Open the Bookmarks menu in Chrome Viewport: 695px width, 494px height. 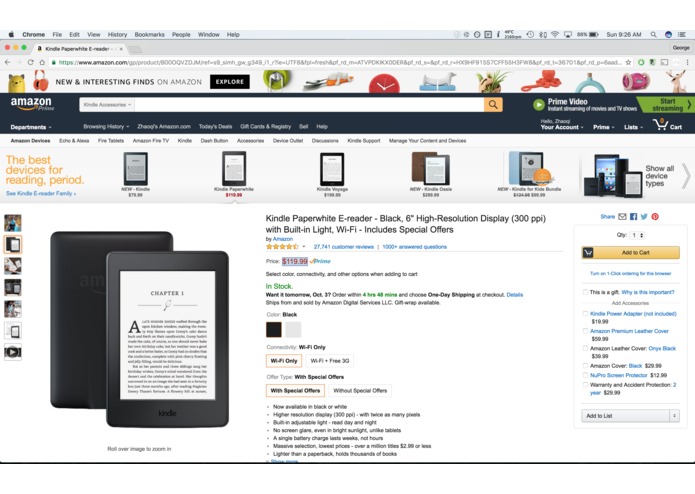coord(149,35)
